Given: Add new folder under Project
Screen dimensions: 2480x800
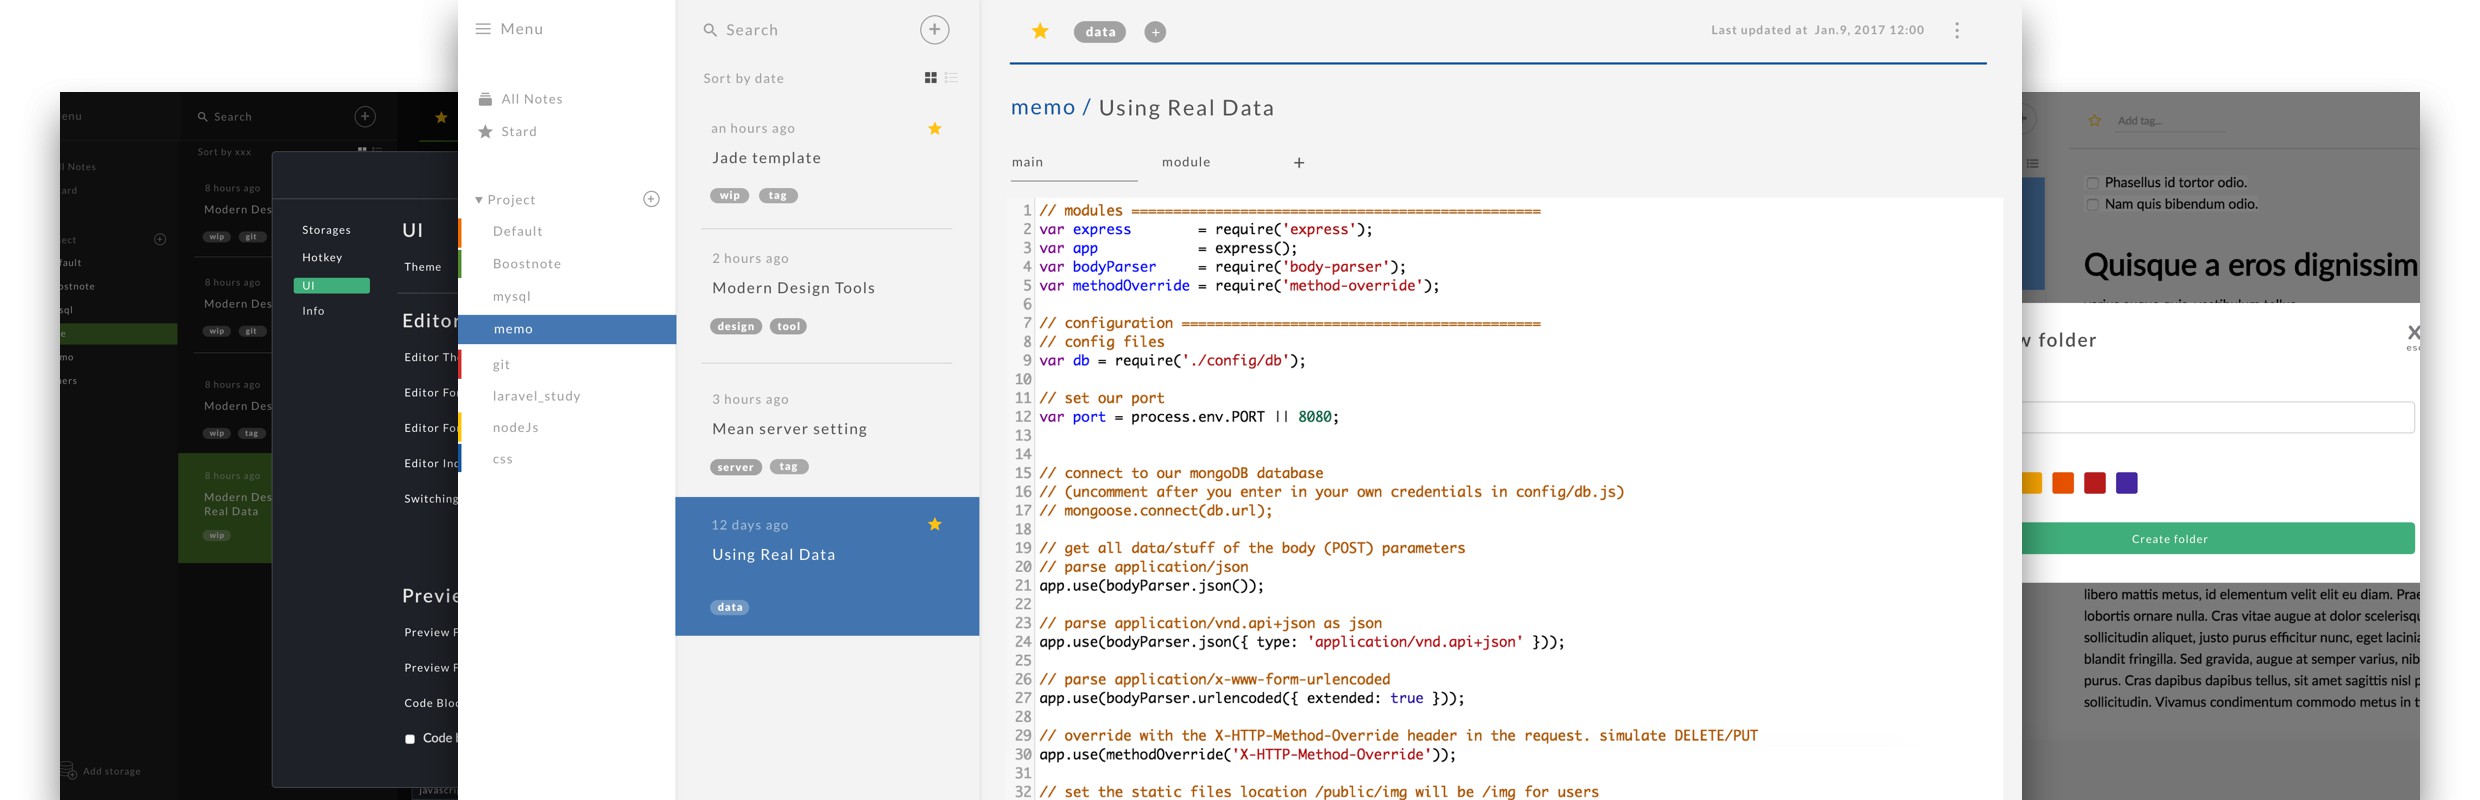Looking at the screenshot, I should coord(651,199).
